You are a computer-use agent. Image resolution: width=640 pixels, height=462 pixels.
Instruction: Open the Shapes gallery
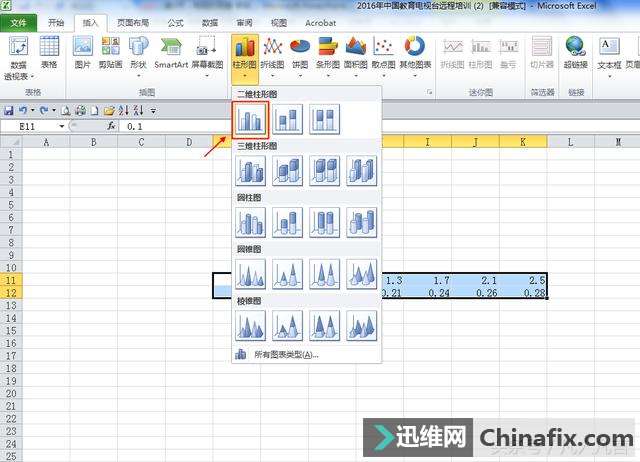tap(138, 58)
